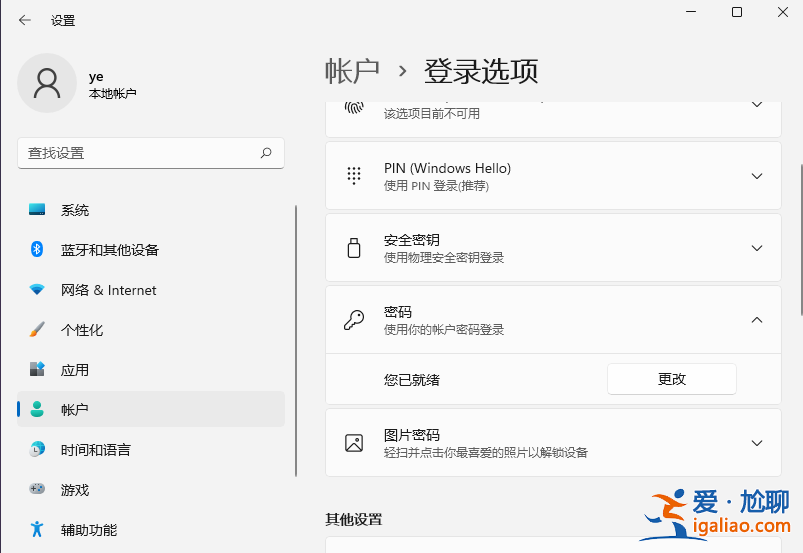Click the Apps icon in sidebar
Image resolution: width=803 pixels, height=553 pixels.
tap(37, 369)
